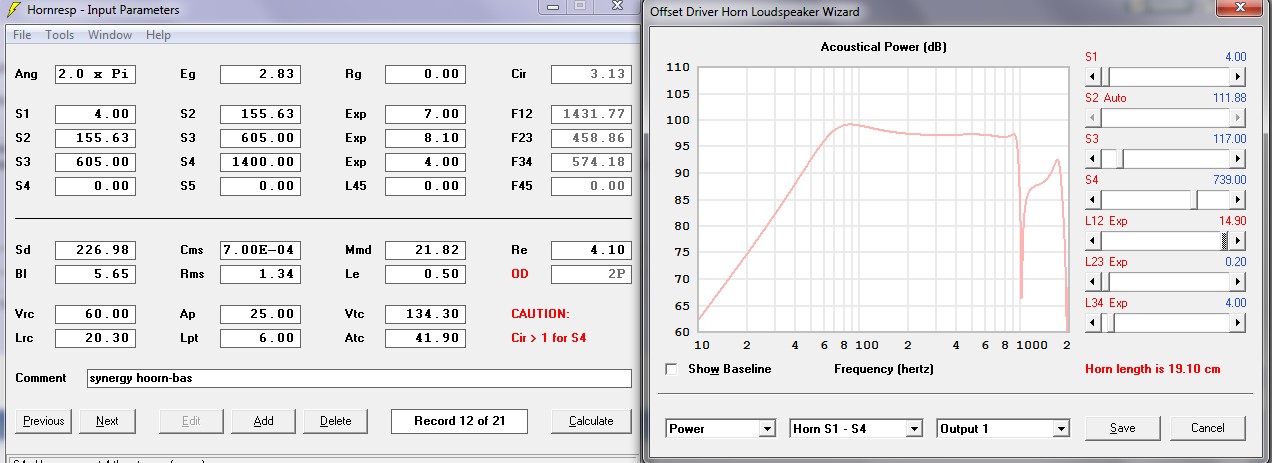
Task: Cancel the Loudspeaker Wizard
Action: pyautogui.click(x=1208, y=428)
